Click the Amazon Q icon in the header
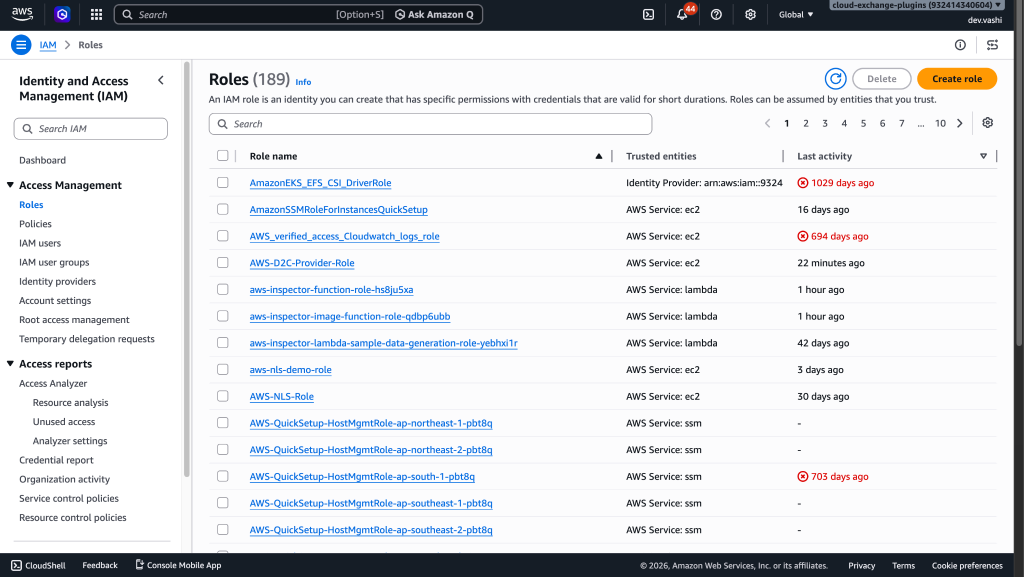This screenshot has width=1024, height=577. (62, 14)
